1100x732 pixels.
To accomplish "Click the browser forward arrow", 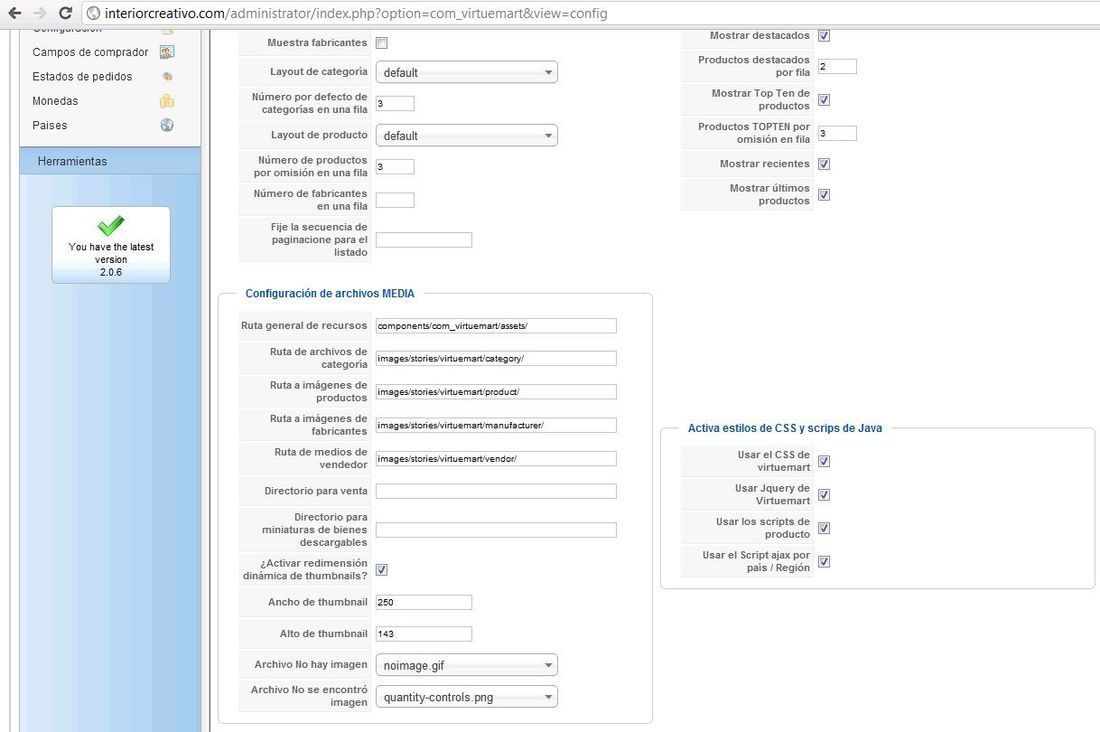I will point(39,13).
